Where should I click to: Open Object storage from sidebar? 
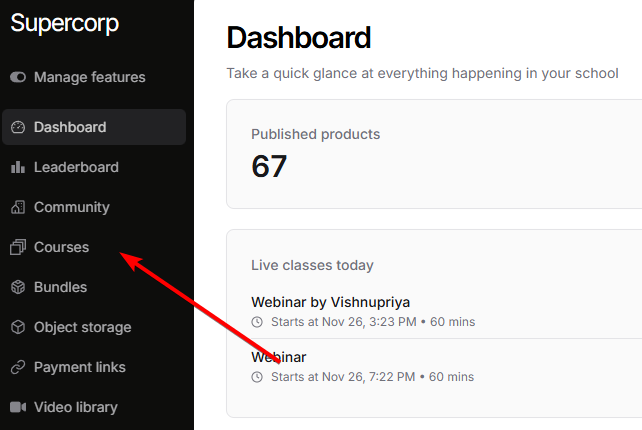(82, 327)
